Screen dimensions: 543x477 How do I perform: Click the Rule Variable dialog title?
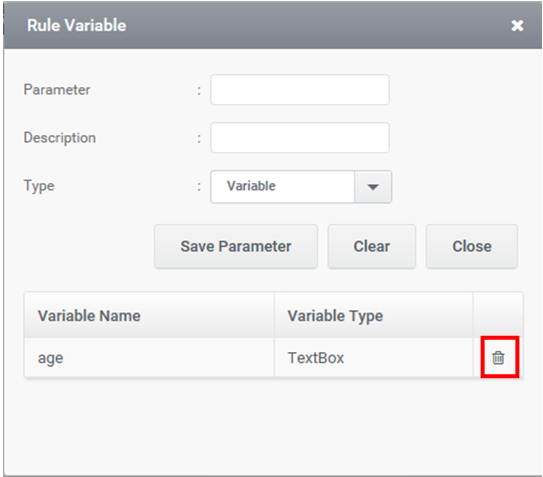[77, 25]
